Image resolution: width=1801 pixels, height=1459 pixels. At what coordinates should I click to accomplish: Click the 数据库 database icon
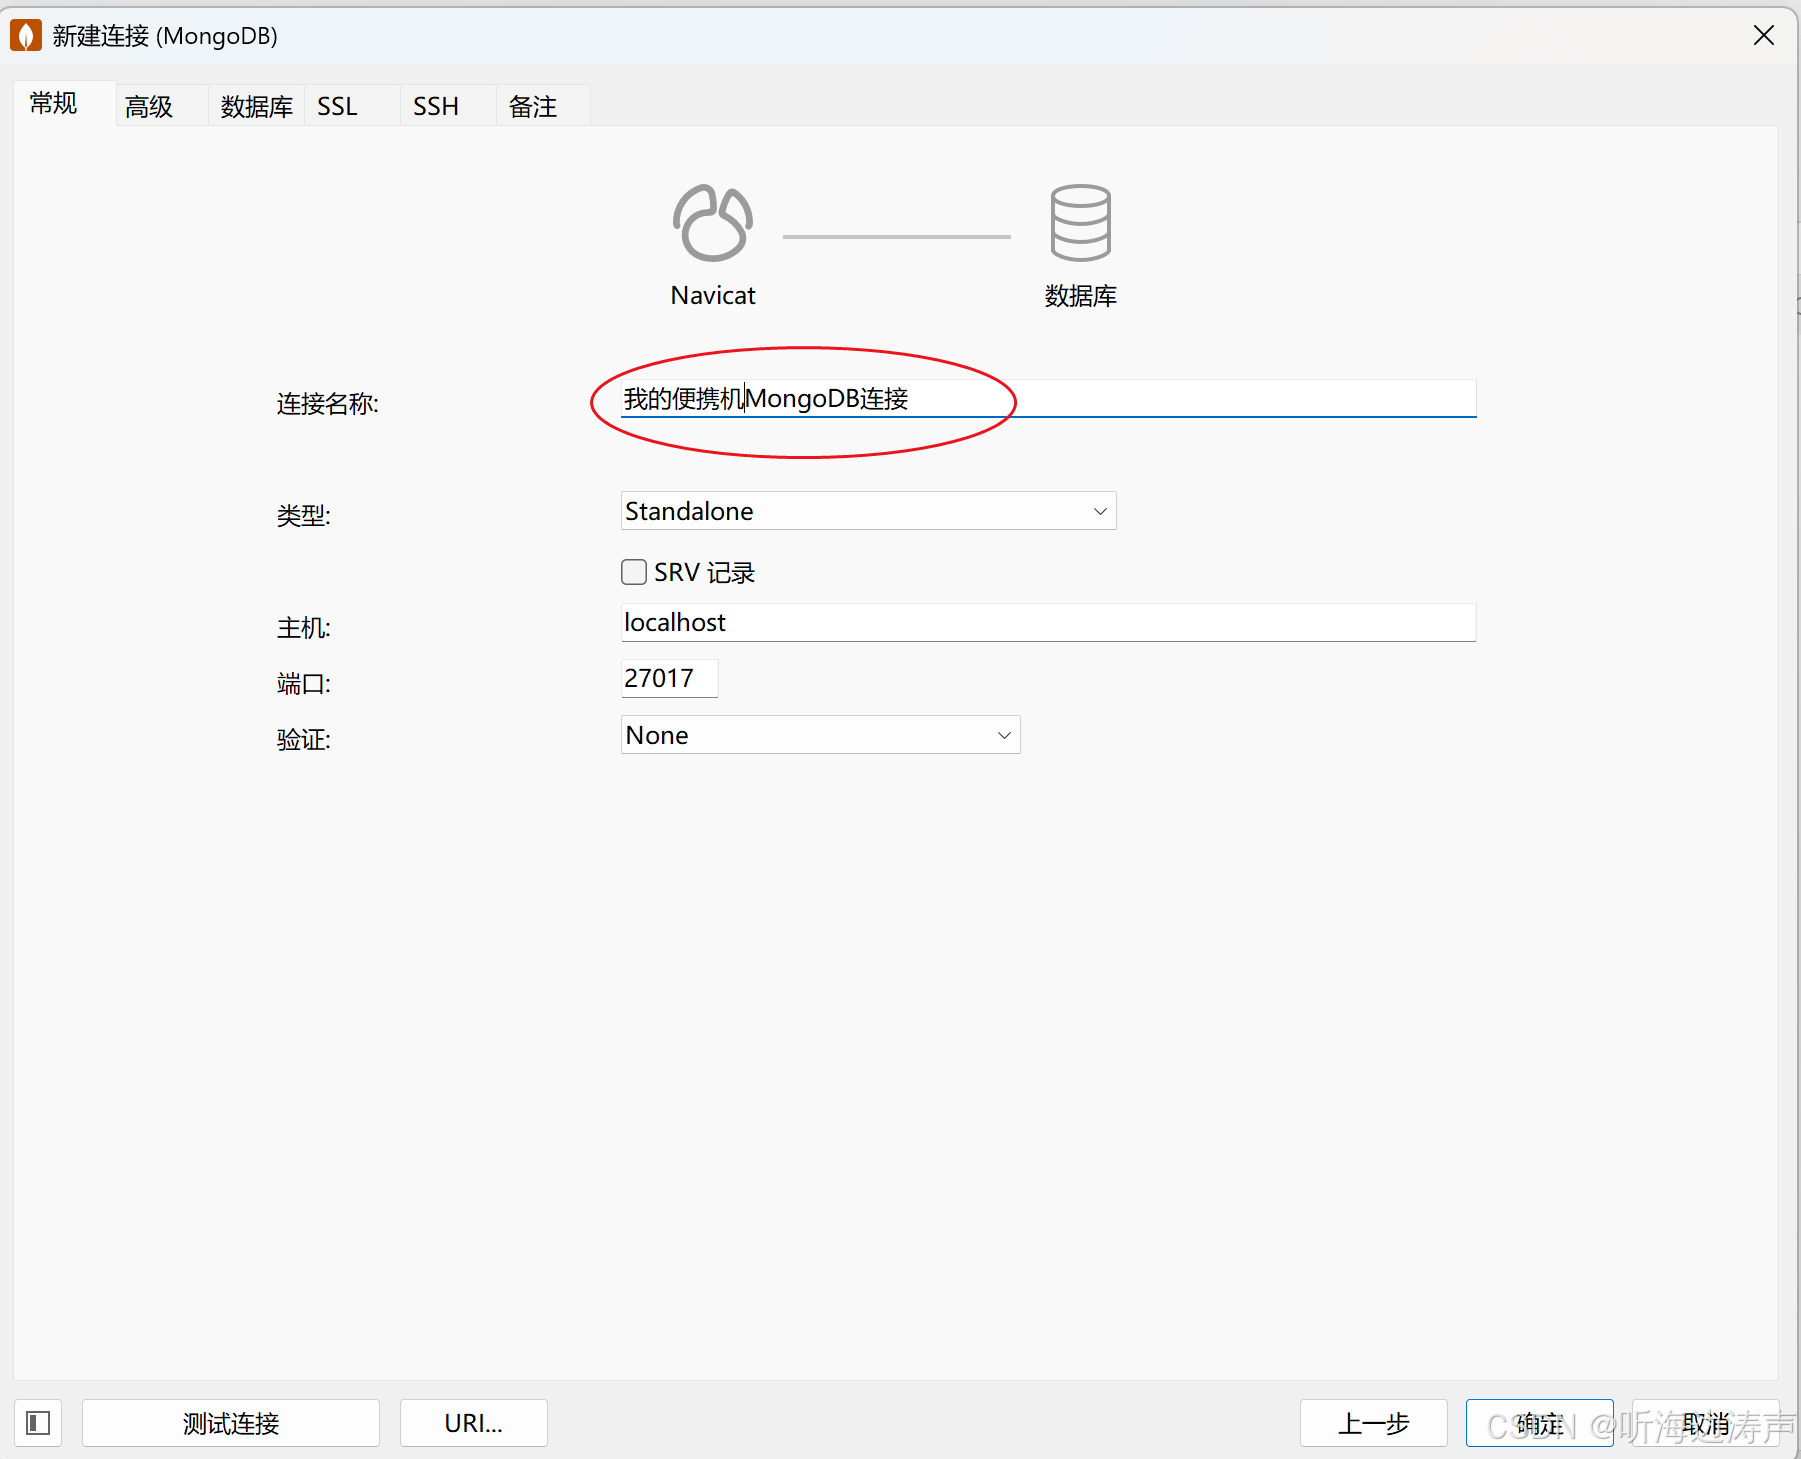[1080, 222]
